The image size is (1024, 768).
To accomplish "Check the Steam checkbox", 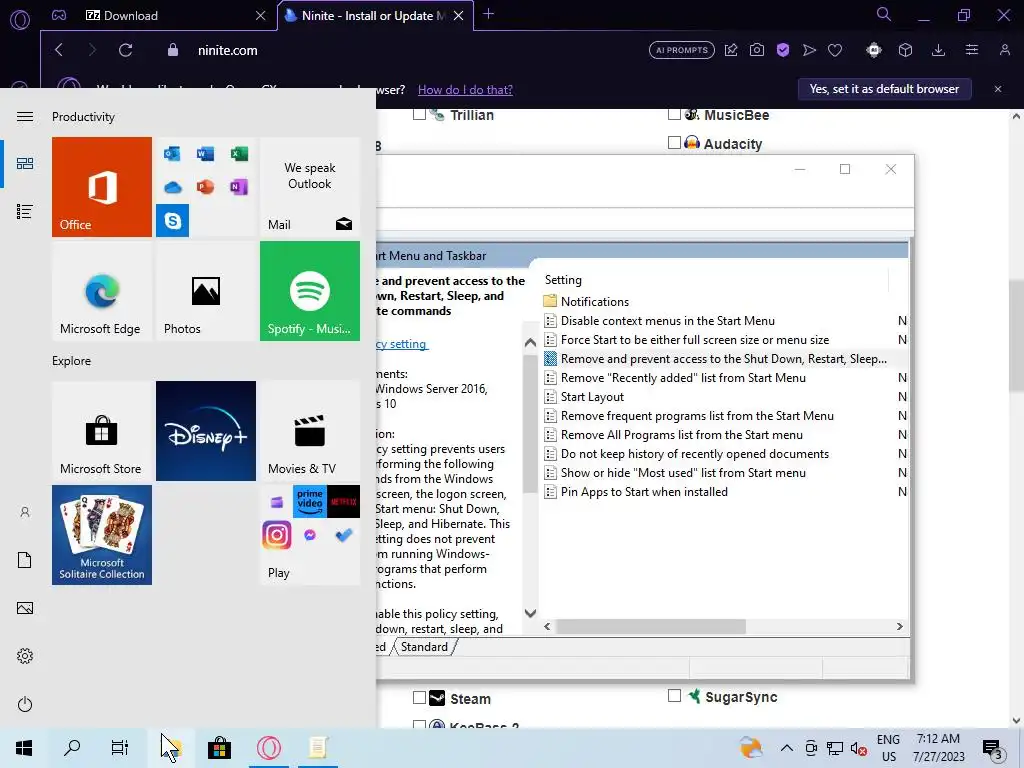I will (419, 697).
